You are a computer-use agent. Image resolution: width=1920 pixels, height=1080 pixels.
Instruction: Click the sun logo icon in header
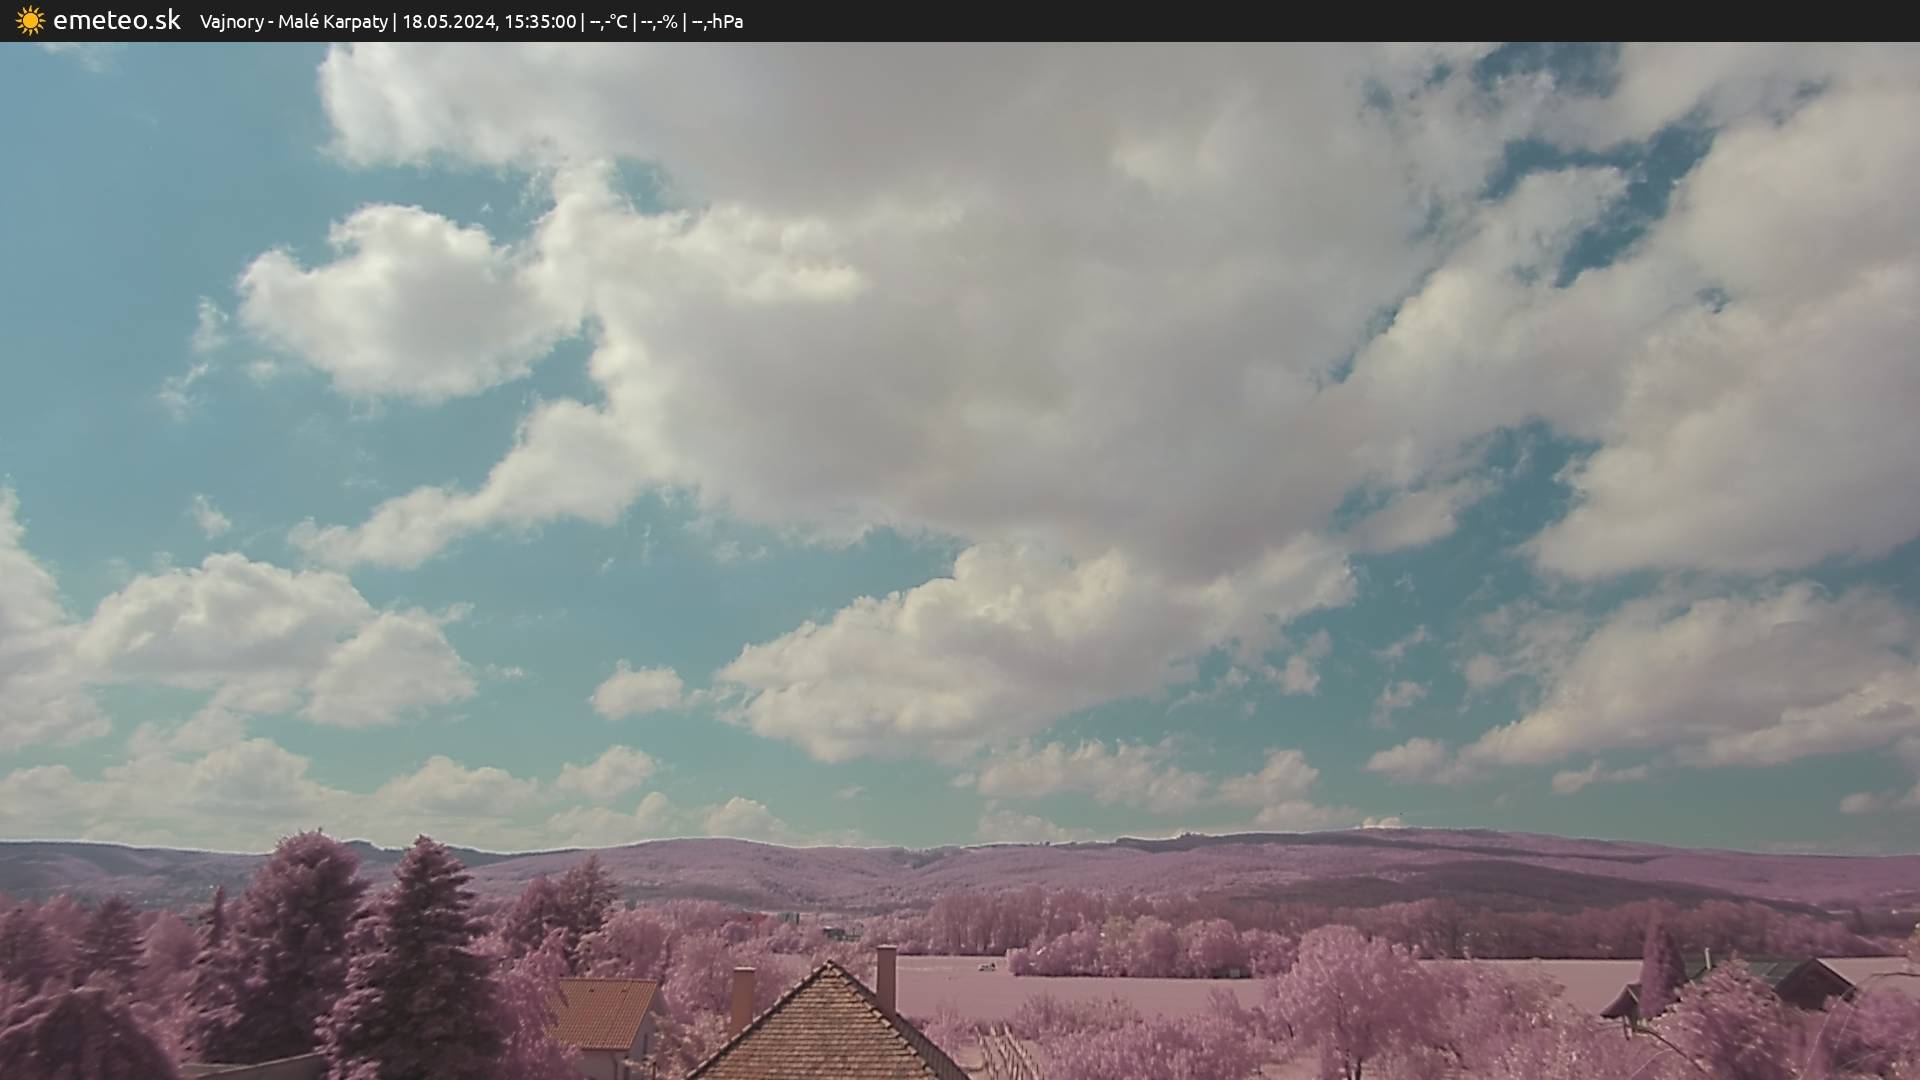30,21
